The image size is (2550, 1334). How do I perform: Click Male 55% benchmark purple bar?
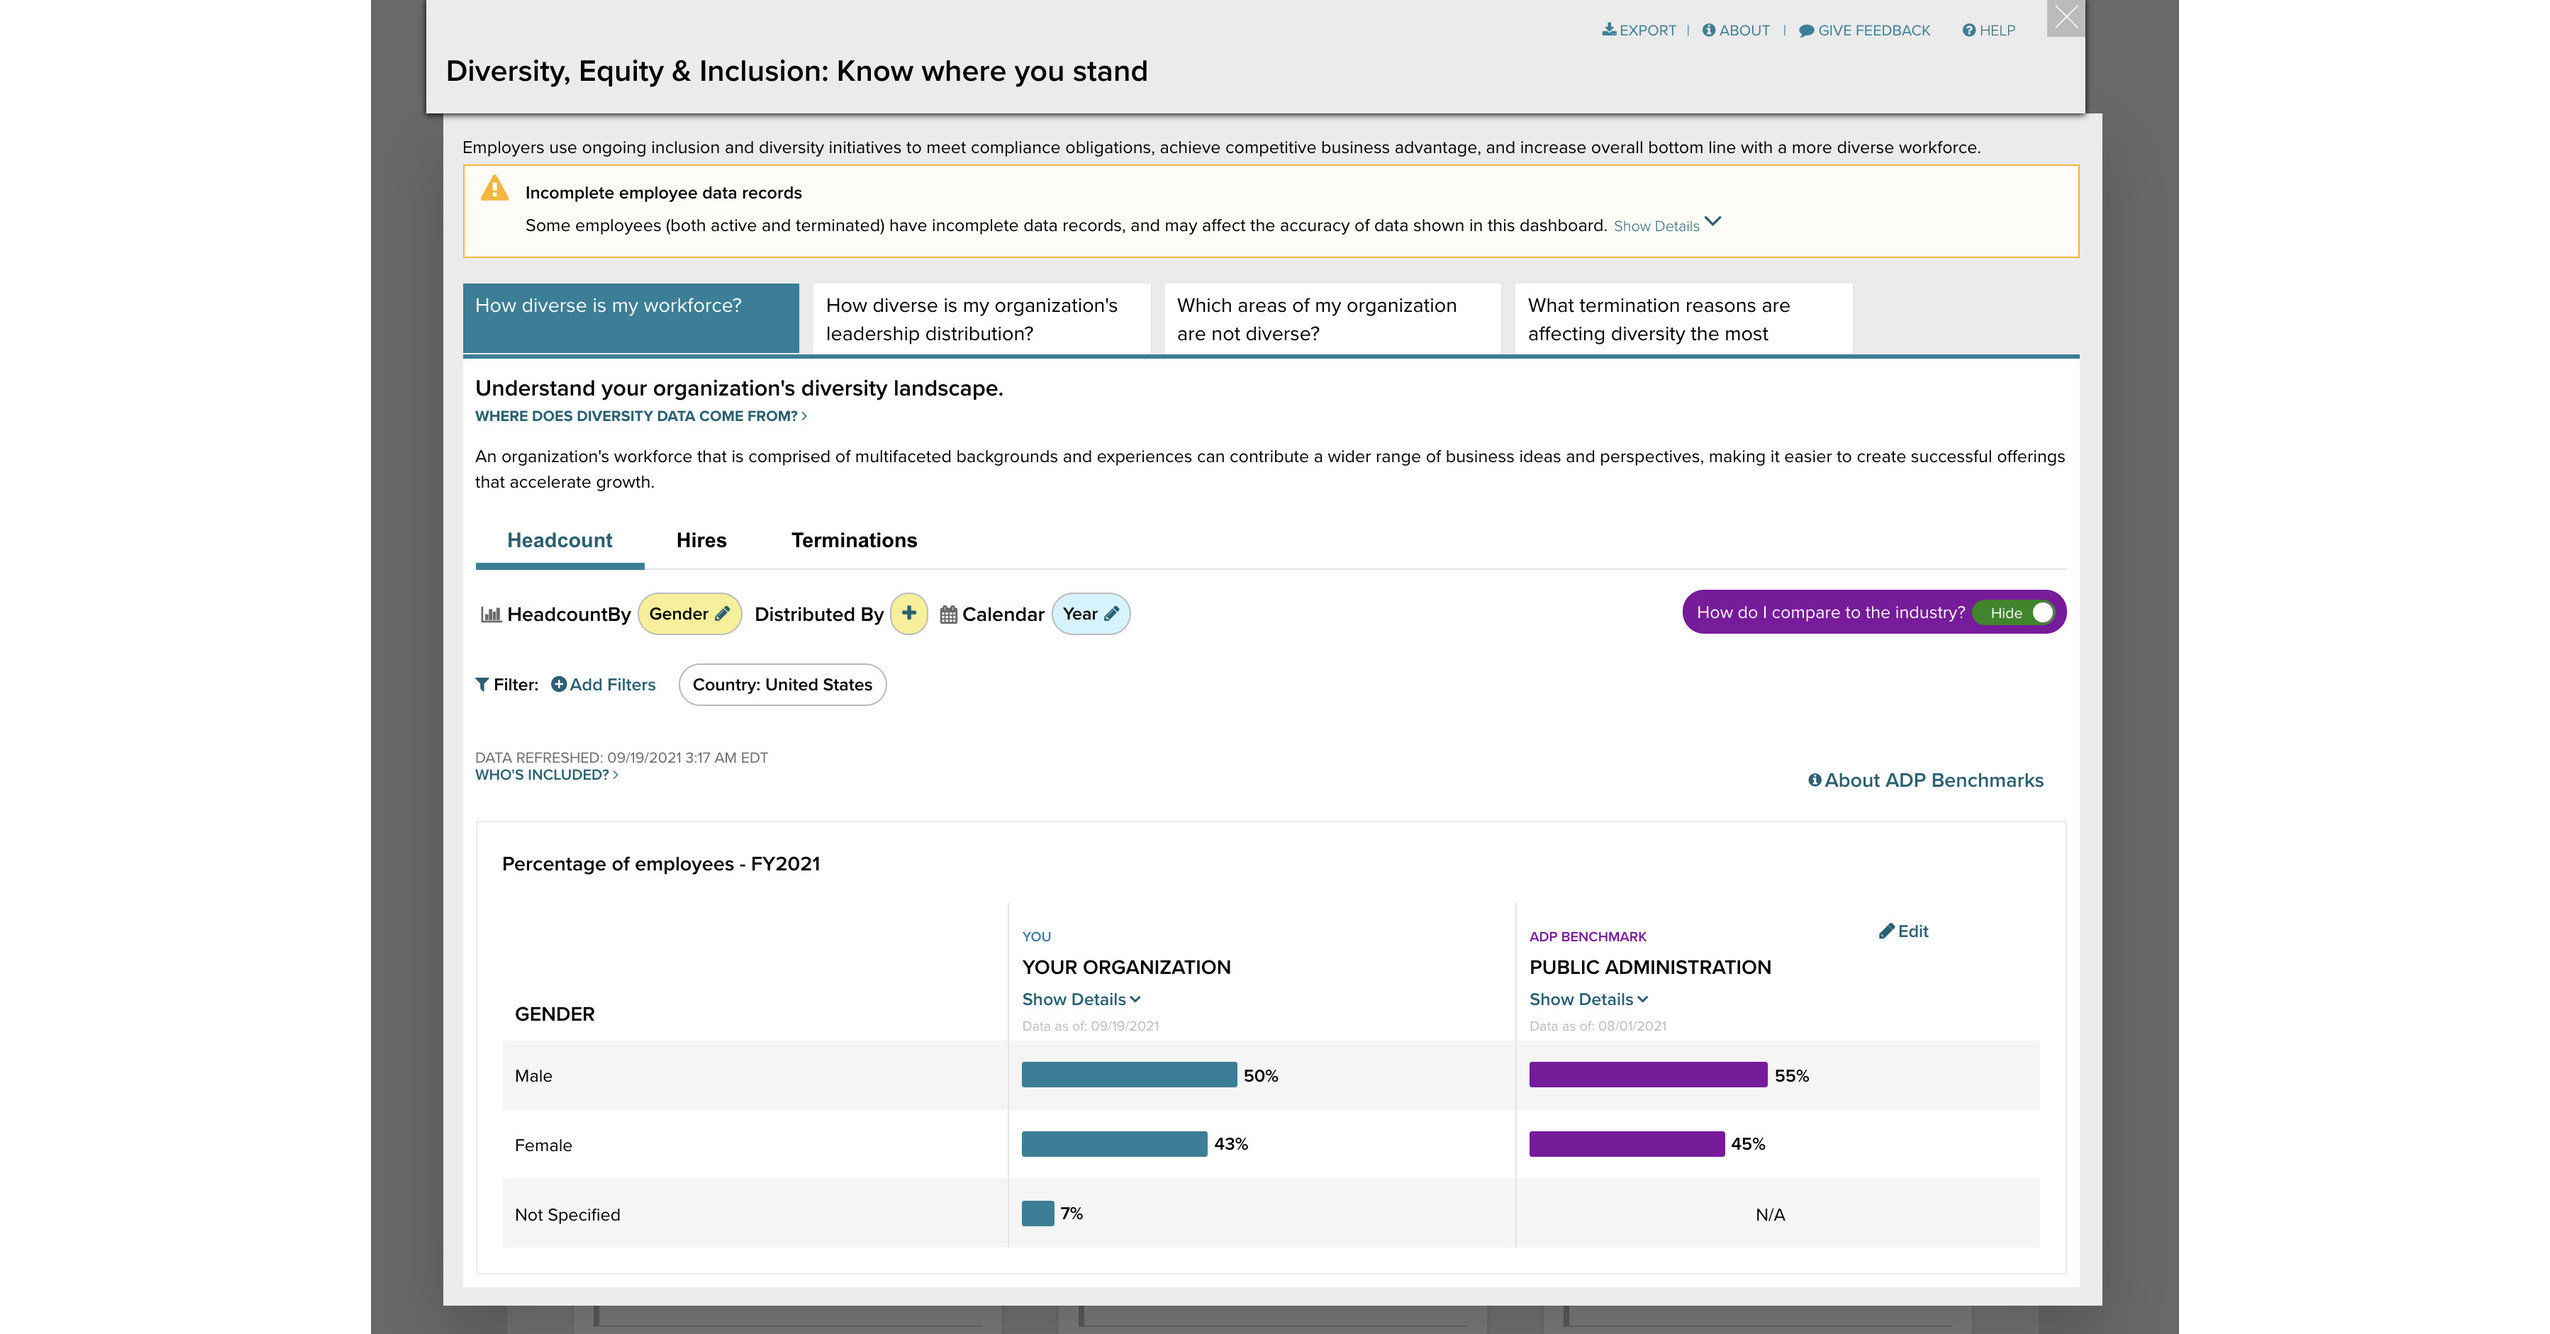[x=1648, y=1075]
